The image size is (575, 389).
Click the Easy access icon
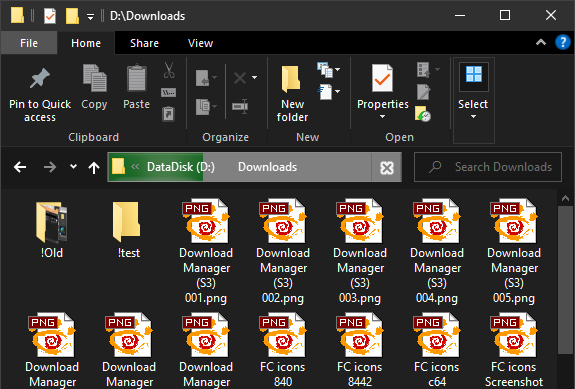click(x=325, y=92)
